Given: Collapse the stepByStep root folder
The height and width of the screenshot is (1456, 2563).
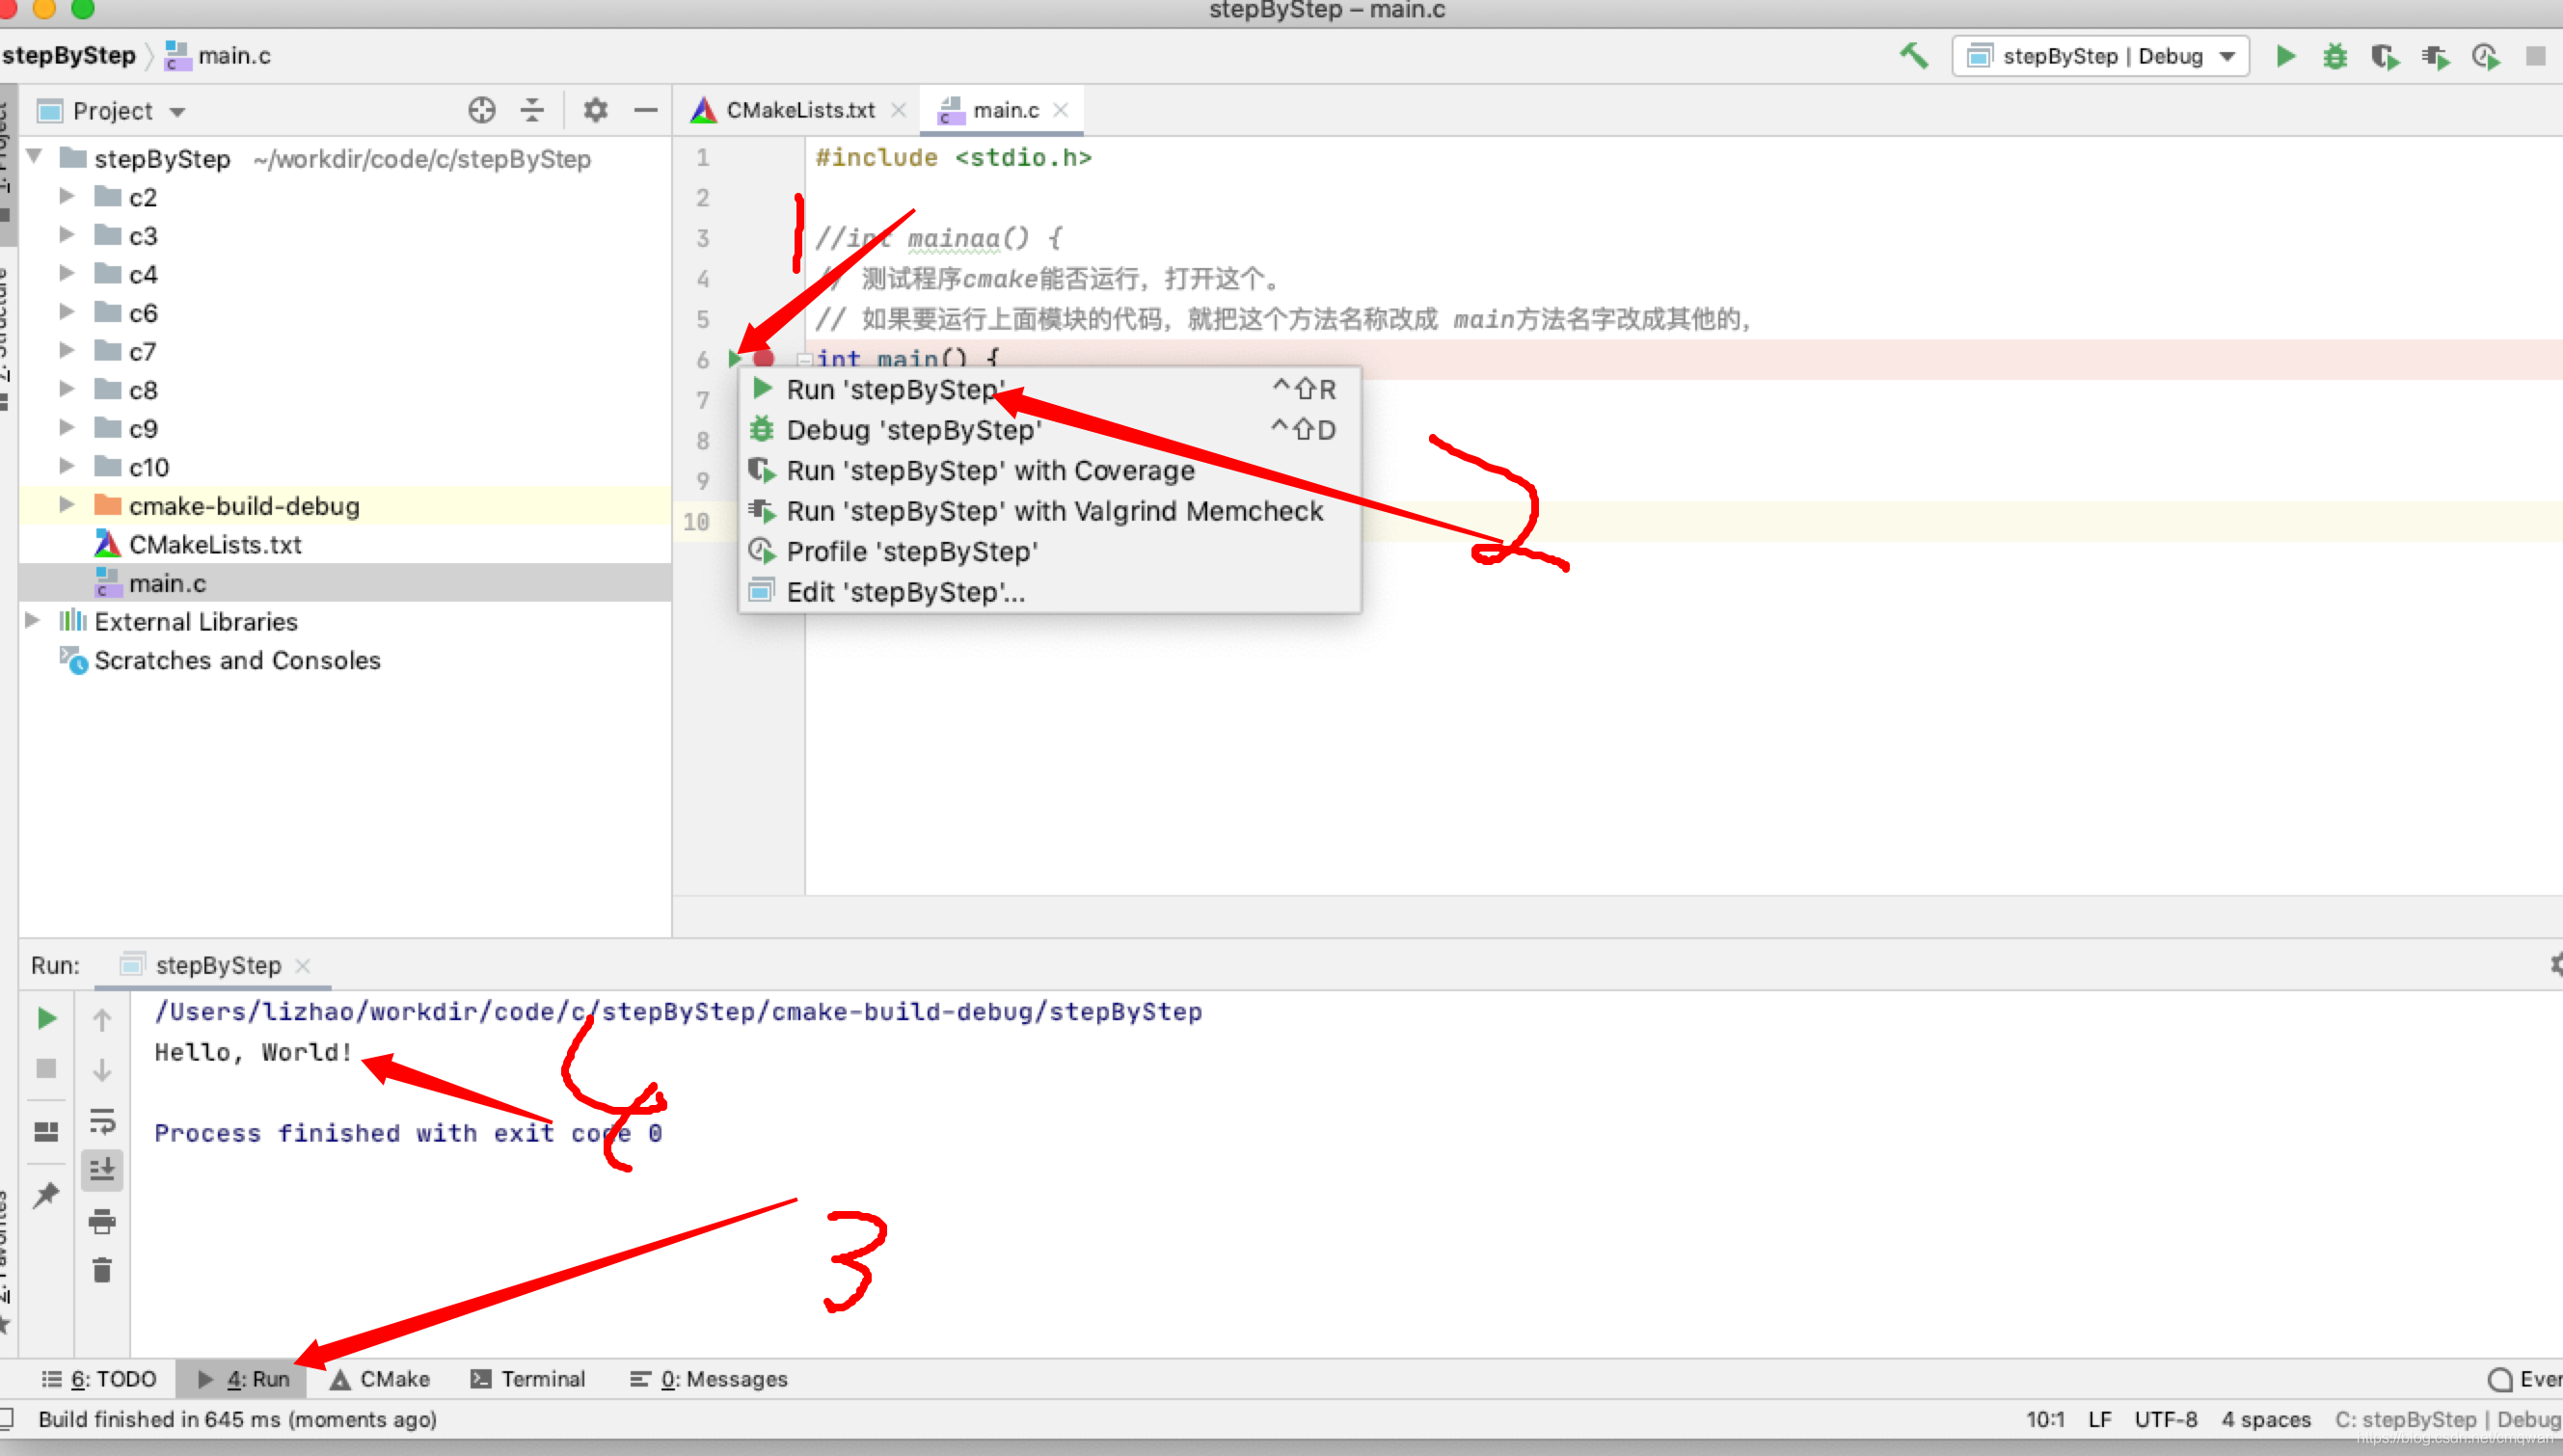Looking at the screenshot, I should (x=34, y=157).
